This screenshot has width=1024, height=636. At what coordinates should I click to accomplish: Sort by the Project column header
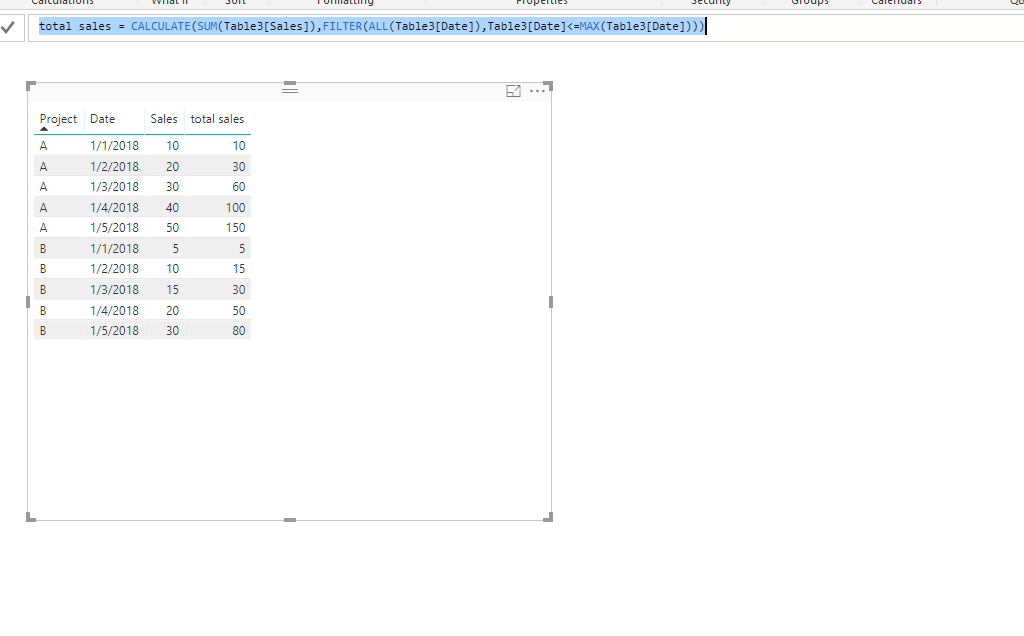click(58, 119)
